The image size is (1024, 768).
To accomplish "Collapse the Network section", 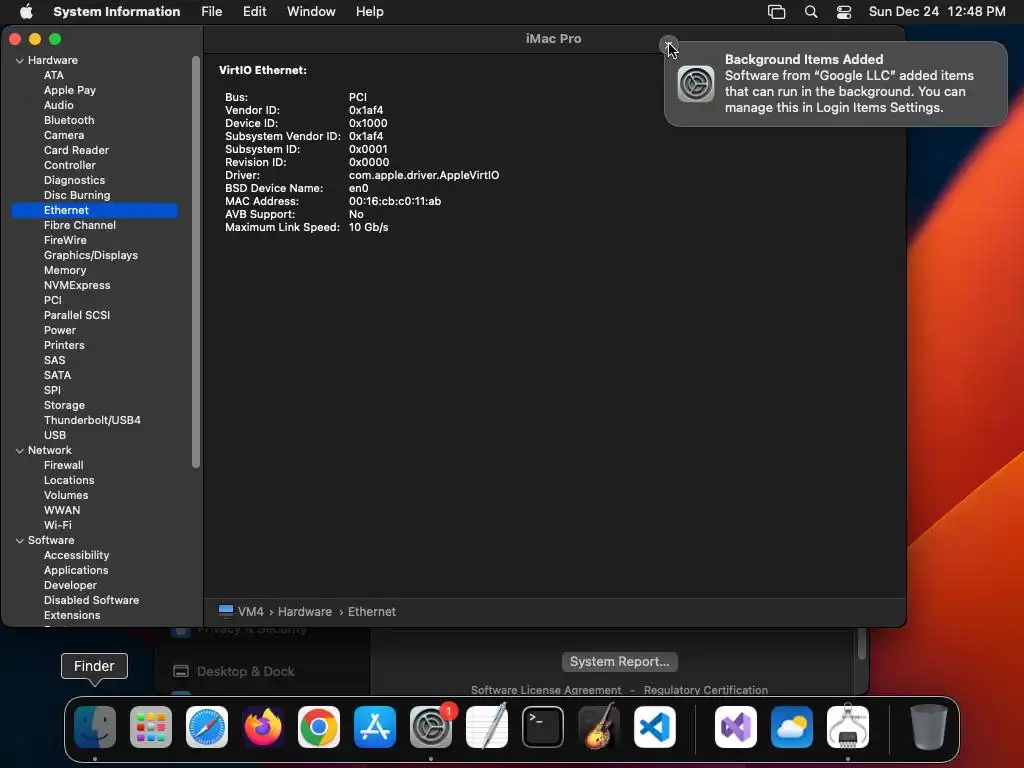I will pos(20,450).
